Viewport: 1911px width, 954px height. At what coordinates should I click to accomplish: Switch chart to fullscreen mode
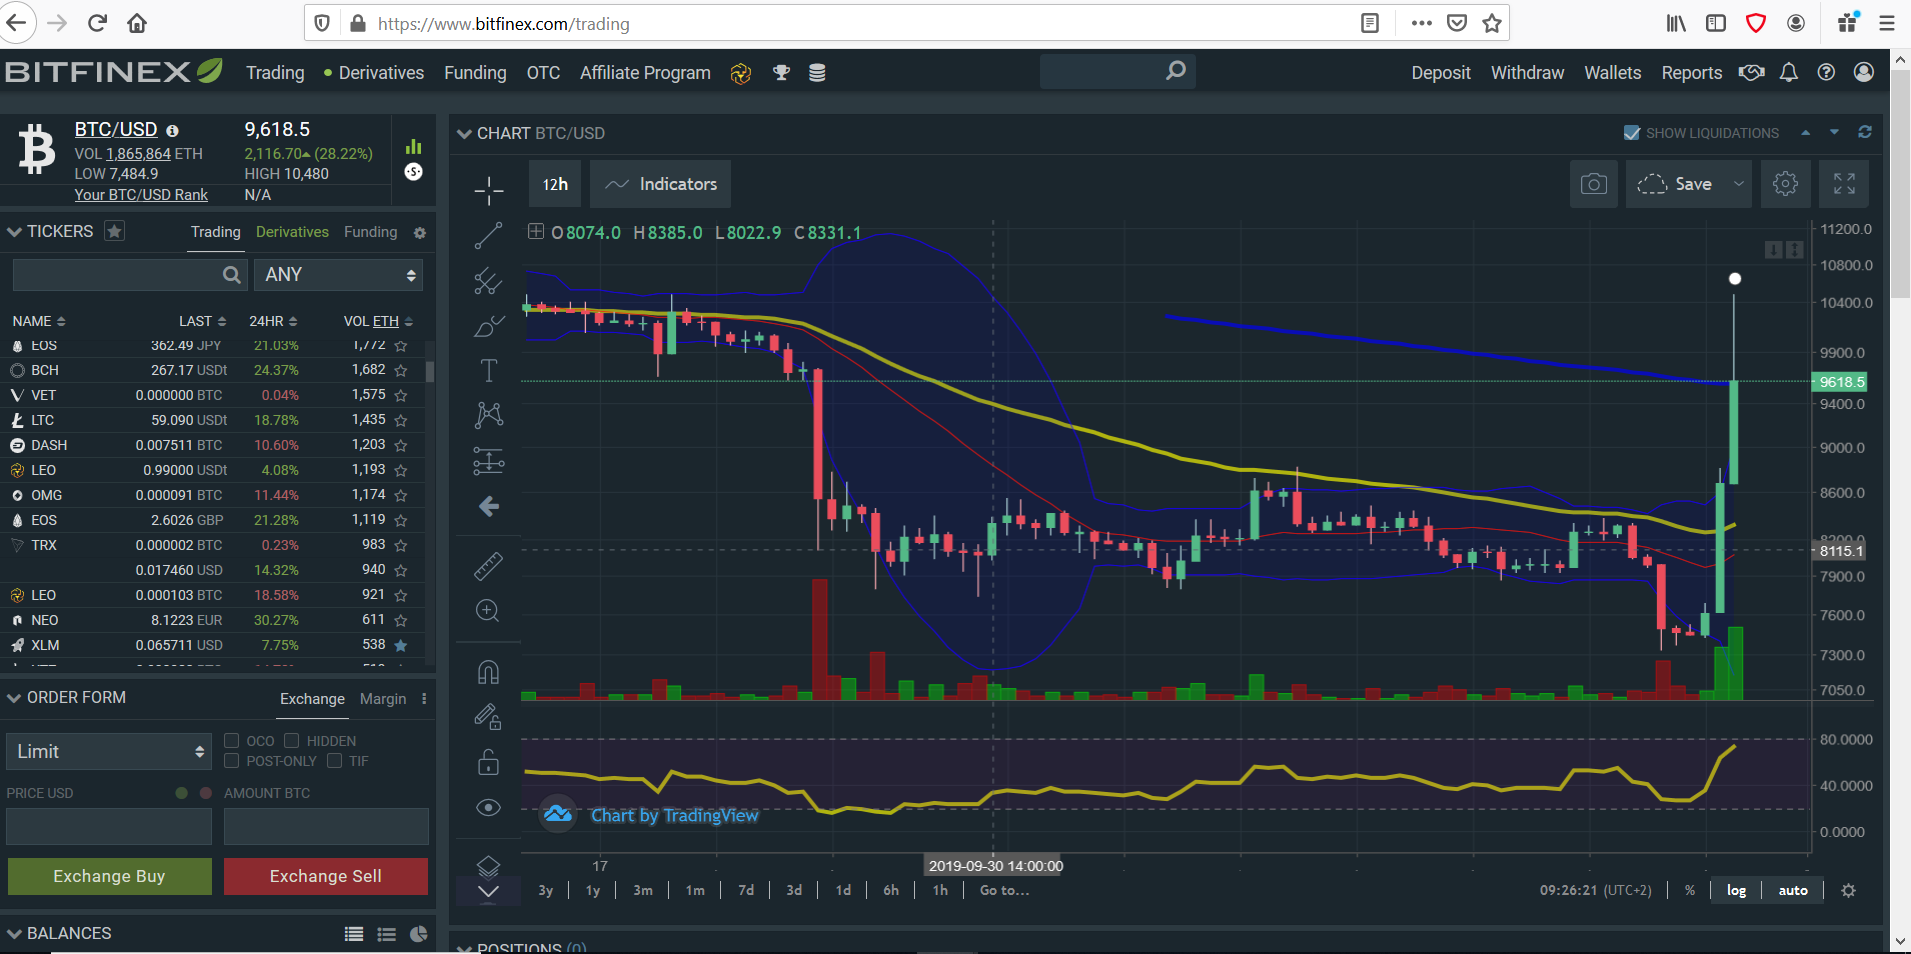click(1844, 184)
